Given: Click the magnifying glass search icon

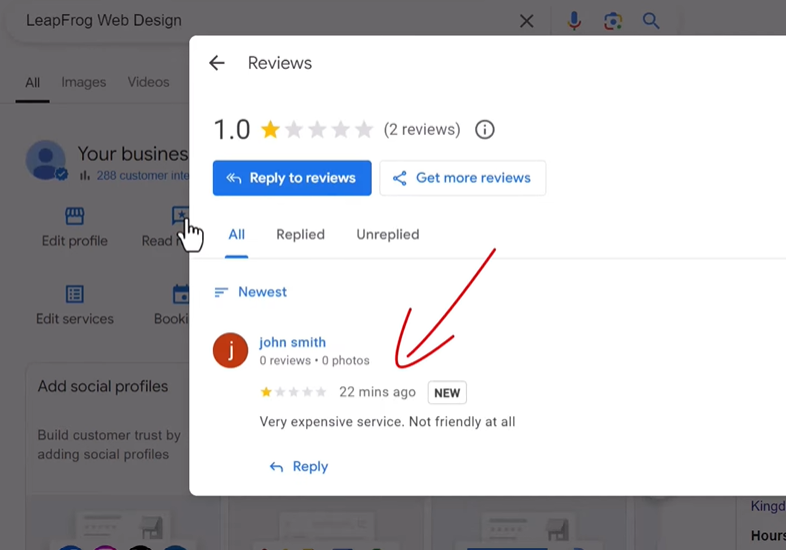Looking at the screenshot, I should [x=651, y=21].
